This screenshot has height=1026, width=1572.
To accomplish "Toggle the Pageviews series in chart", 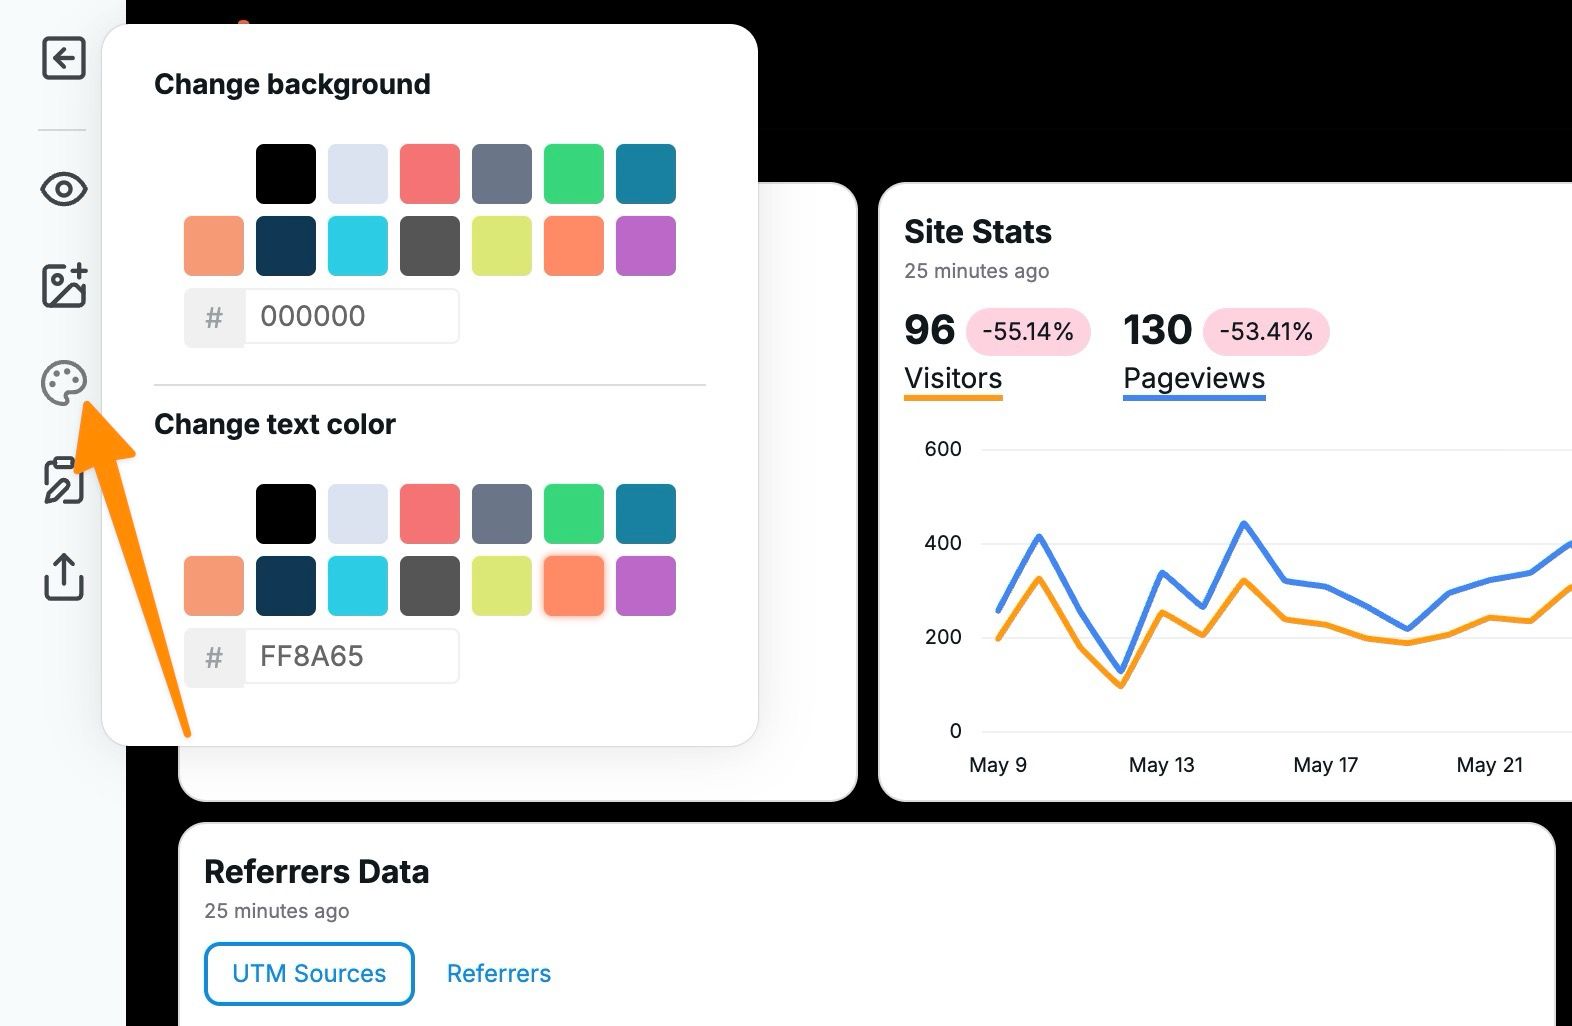I will tap(1193, 378).
